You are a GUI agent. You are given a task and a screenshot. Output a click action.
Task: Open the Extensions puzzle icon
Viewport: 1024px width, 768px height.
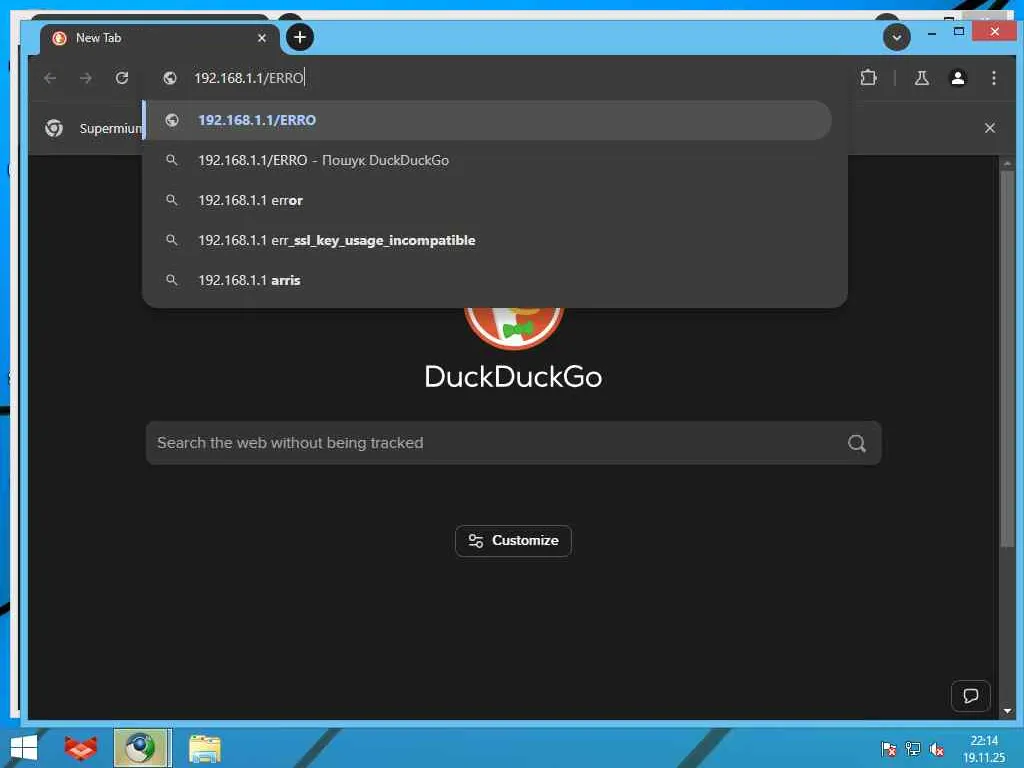tap(868, 78)
